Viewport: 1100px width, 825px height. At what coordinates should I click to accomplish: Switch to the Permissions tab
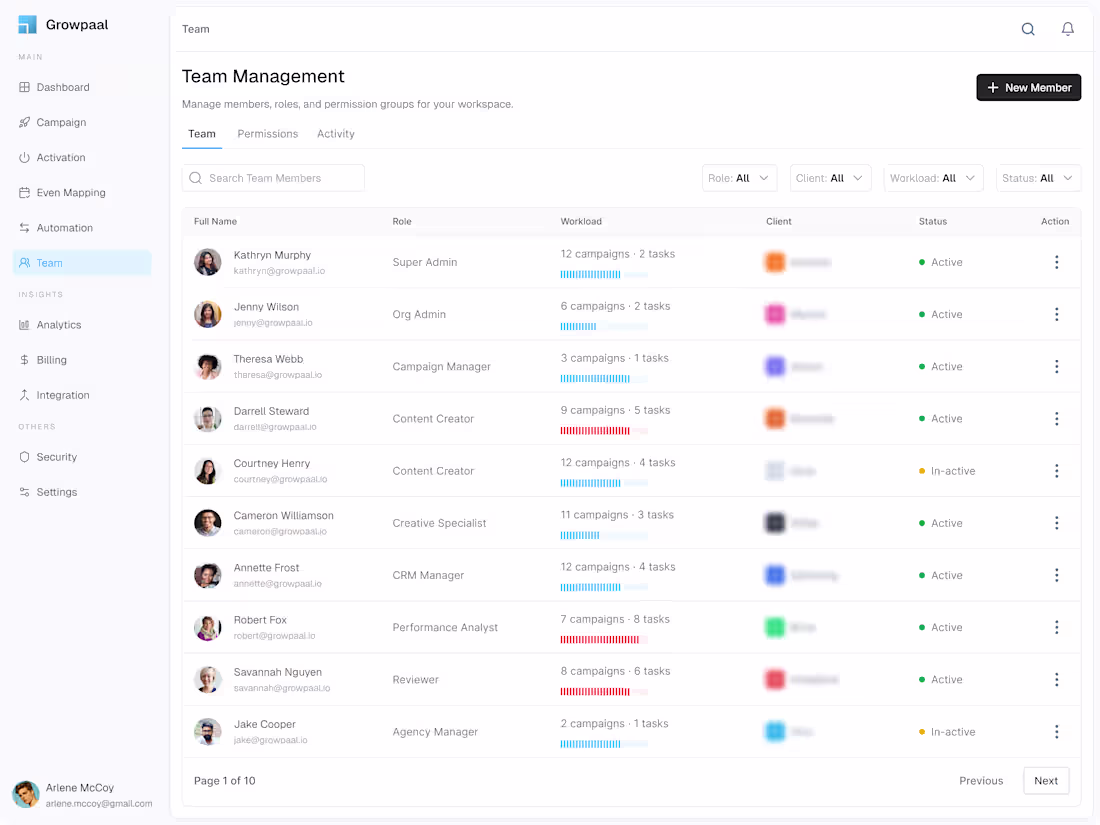pyautogui.click(x=267, y=134)
